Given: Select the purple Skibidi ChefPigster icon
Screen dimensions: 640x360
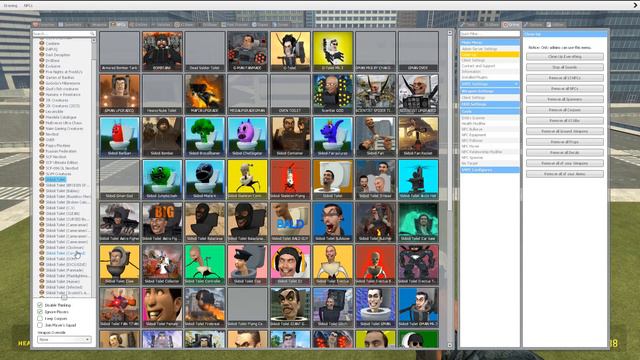Looking at the screenshot, I should (x=247, y=136).
